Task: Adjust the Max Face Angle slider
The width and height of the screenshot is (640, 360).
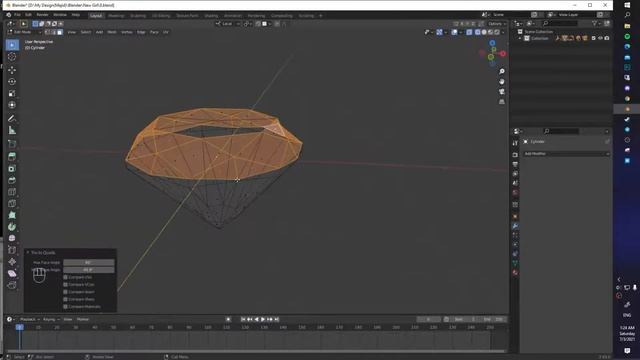Action: tap(89, 262)
